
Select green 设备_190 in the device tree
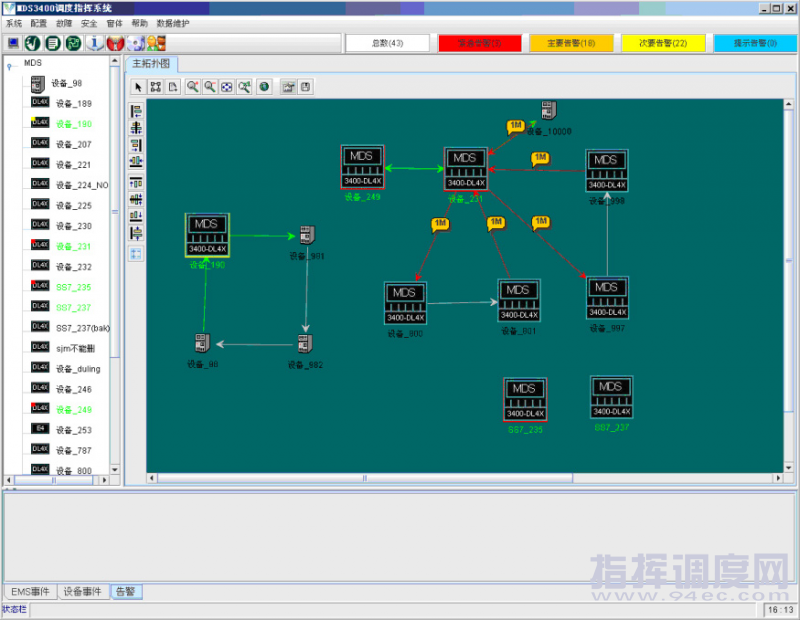[x=74, y=124]
